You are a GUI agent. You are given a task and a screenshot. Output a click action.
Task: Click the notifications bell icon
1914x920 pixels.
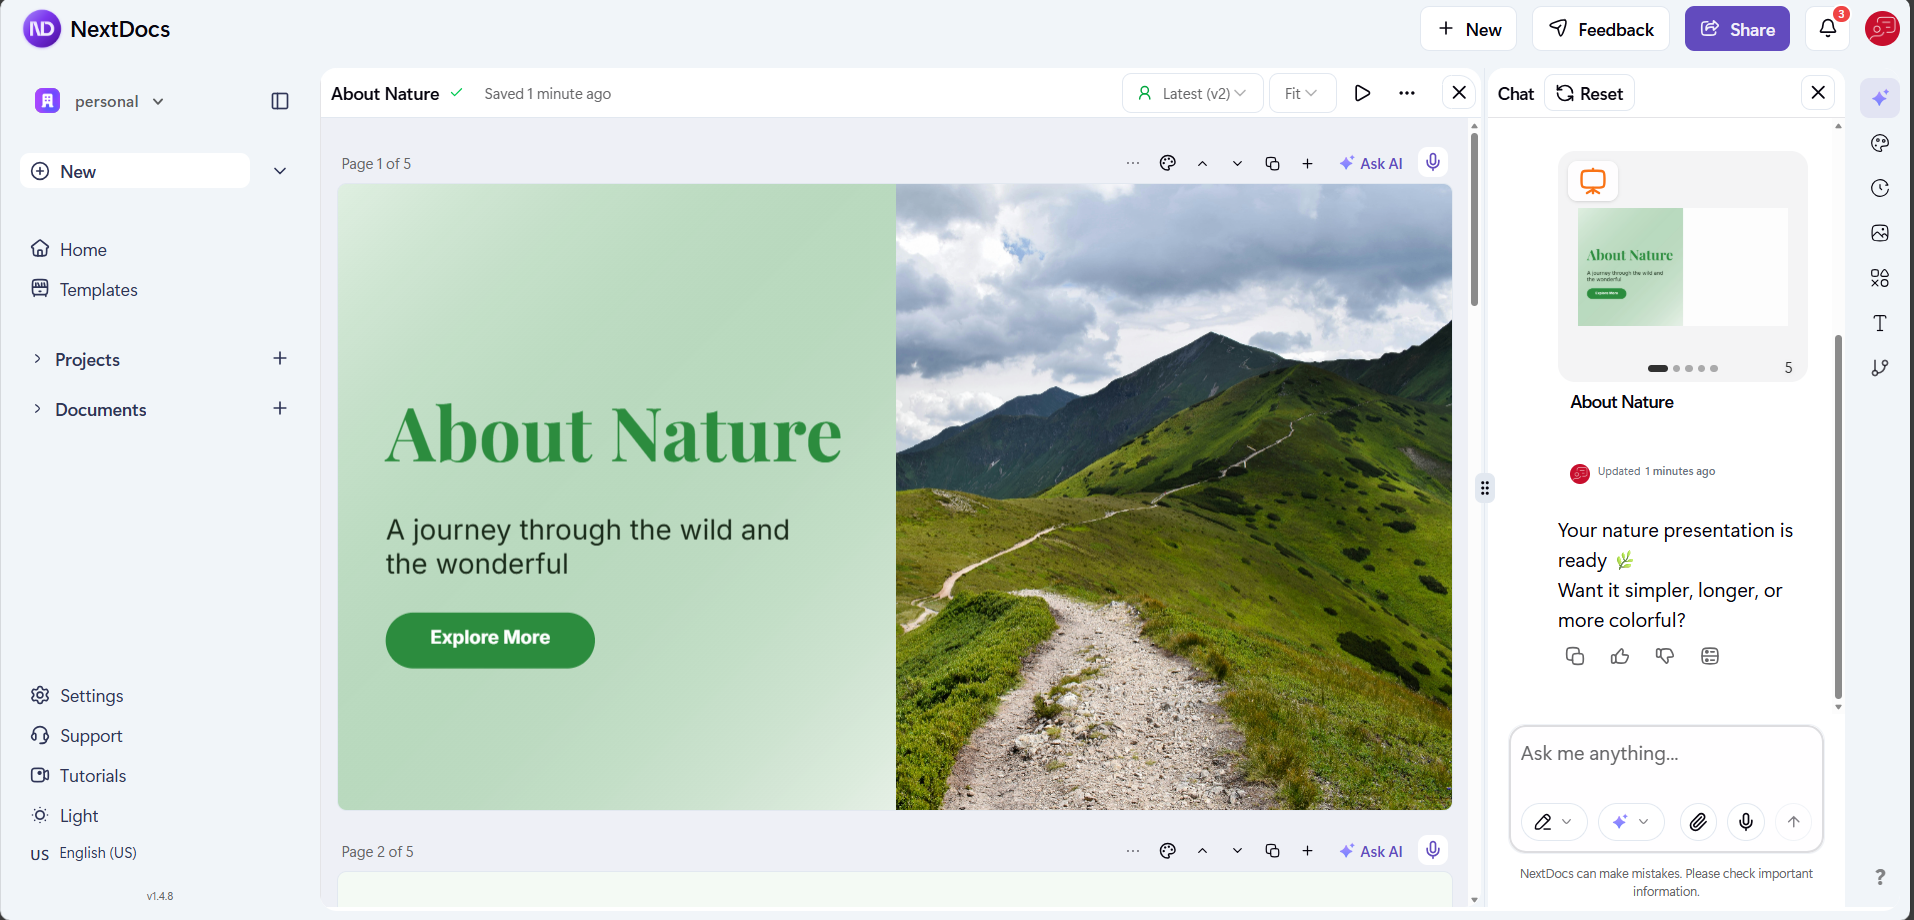click(x=1827, y=29)
